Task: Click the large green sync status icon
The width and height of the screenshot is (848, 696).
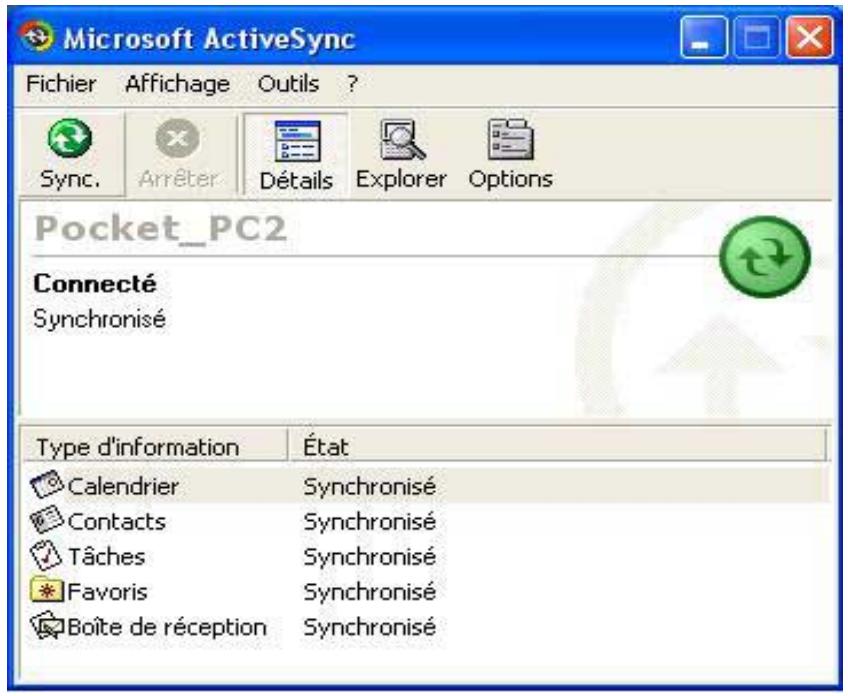Action: (765, 256)
